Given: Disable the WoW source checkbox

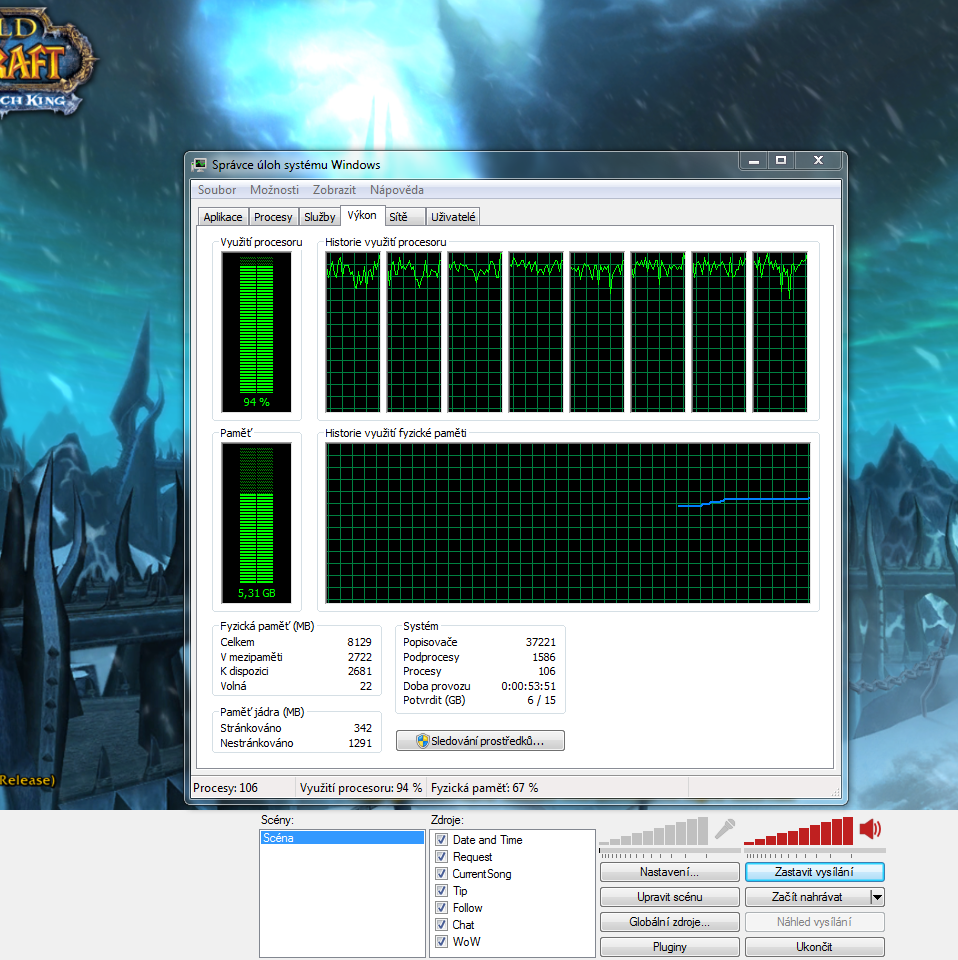Looking at the screenshot, I should pyautogui.click(x=441, y=942).
